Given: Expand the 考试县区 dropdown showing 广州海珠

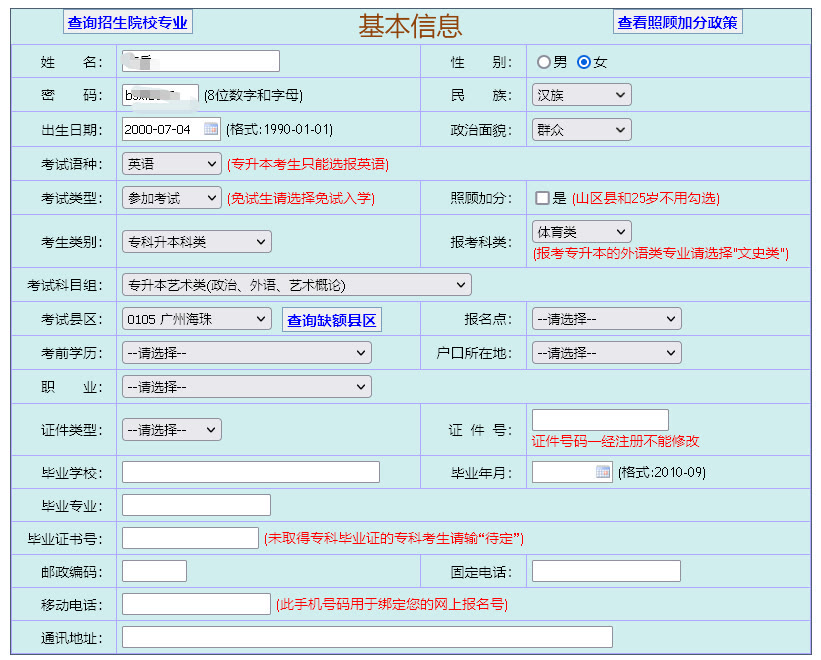Looking at the screenshot, I should 196,319.
